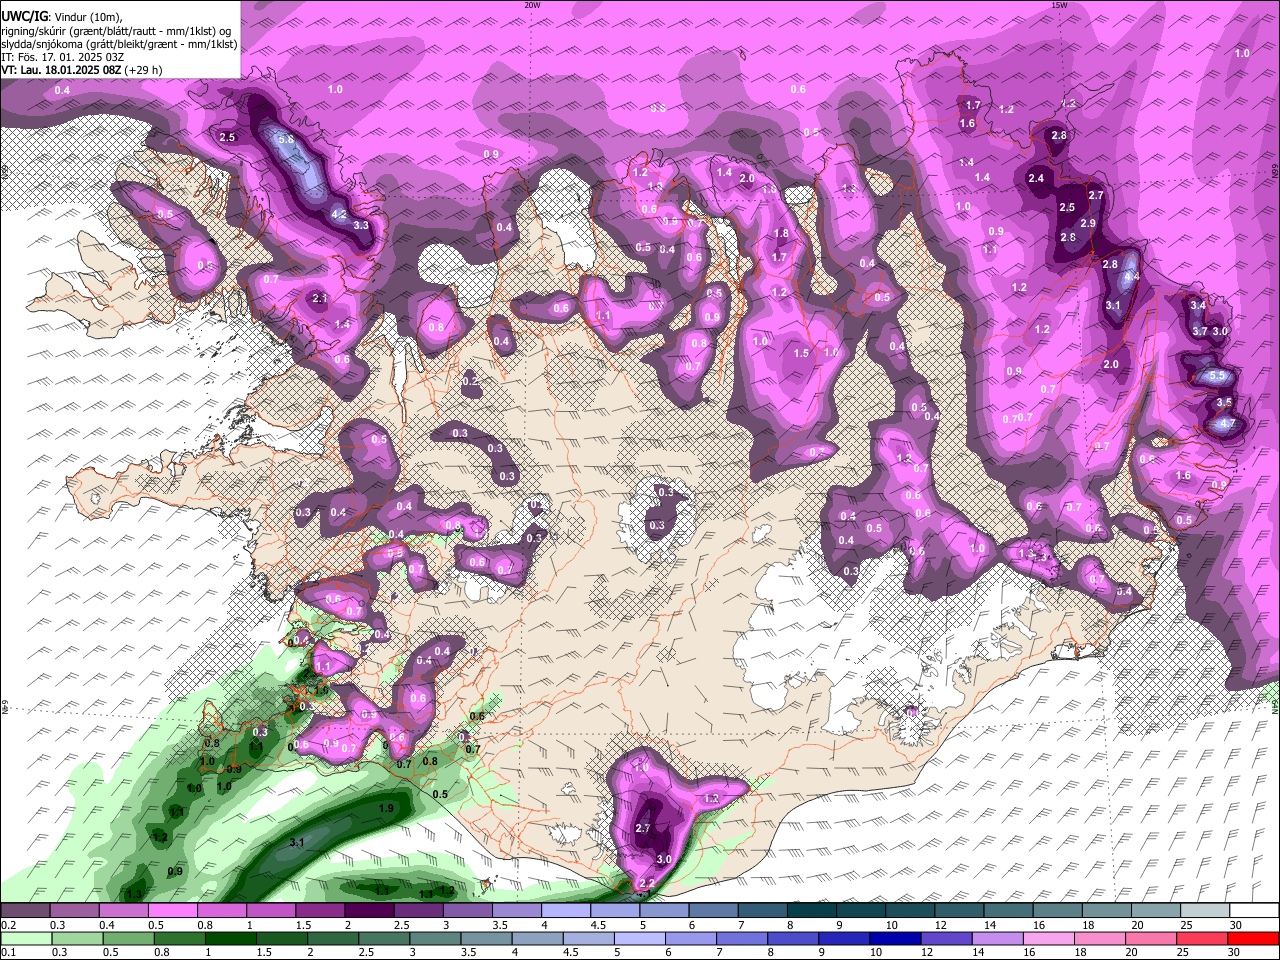Pick the lightest green 0.1 rain scale swatch
Viewport: 1280px width, 960px height.
[x=25, y=939]
